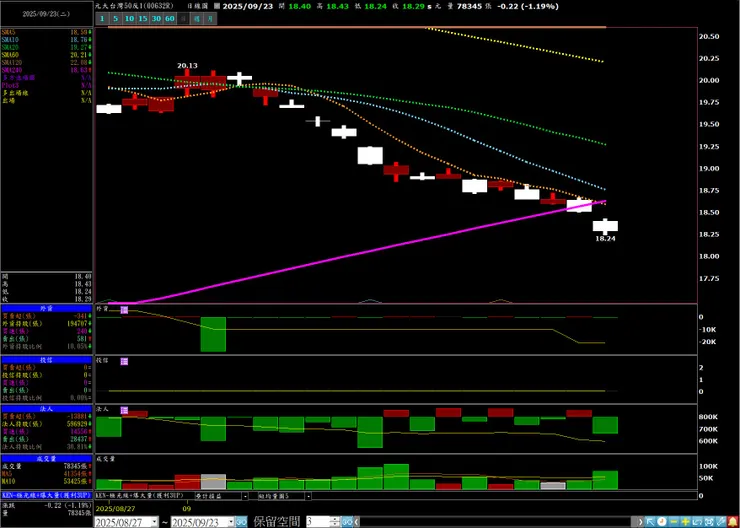Select the 1-minute timeframe

point(102,19)
